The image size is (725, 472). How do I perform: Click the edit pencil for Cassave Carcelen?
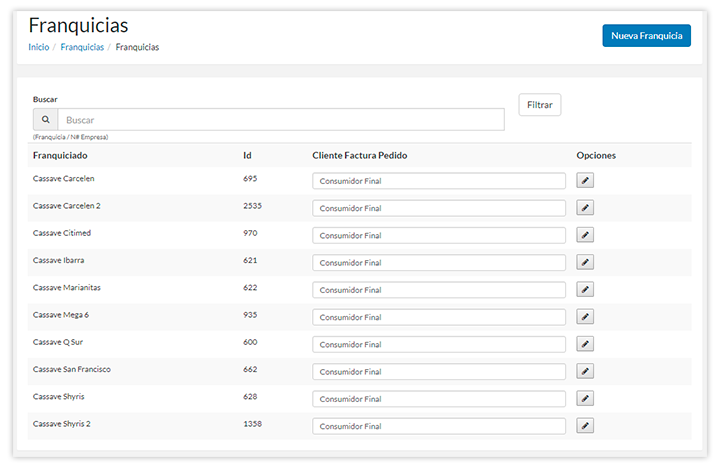[x=586, y=181]
